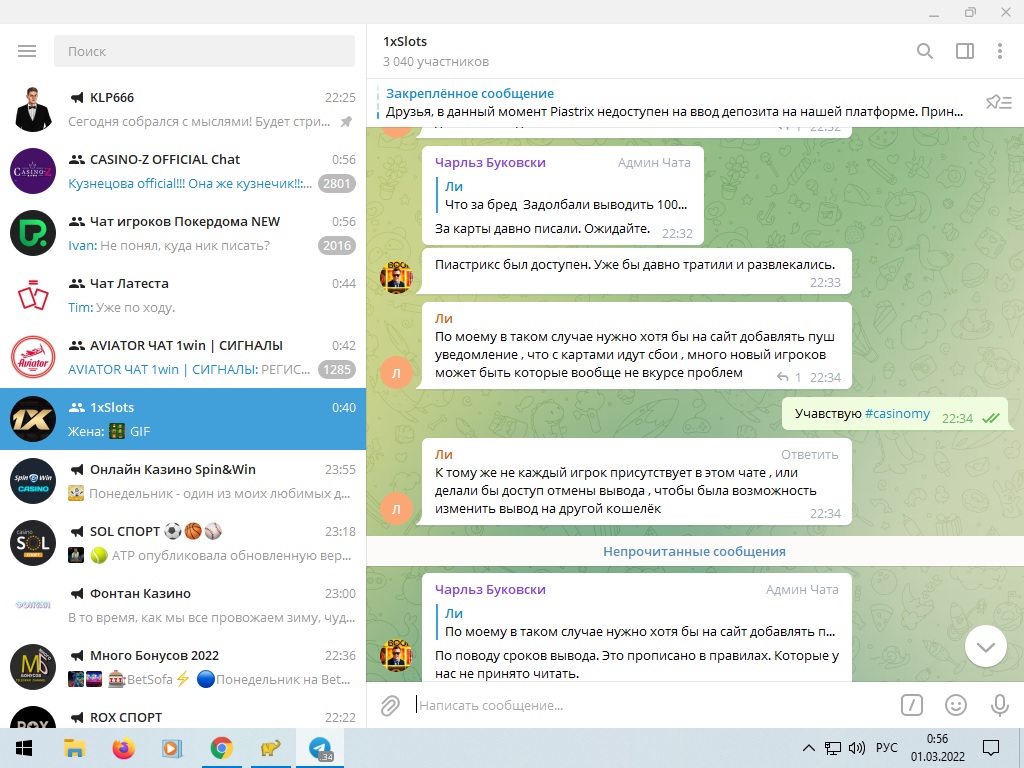Click the microphone voice message icon
The width and height of the screenshot is (1024, 768).
pyautogui.click(x=999, y=705)
